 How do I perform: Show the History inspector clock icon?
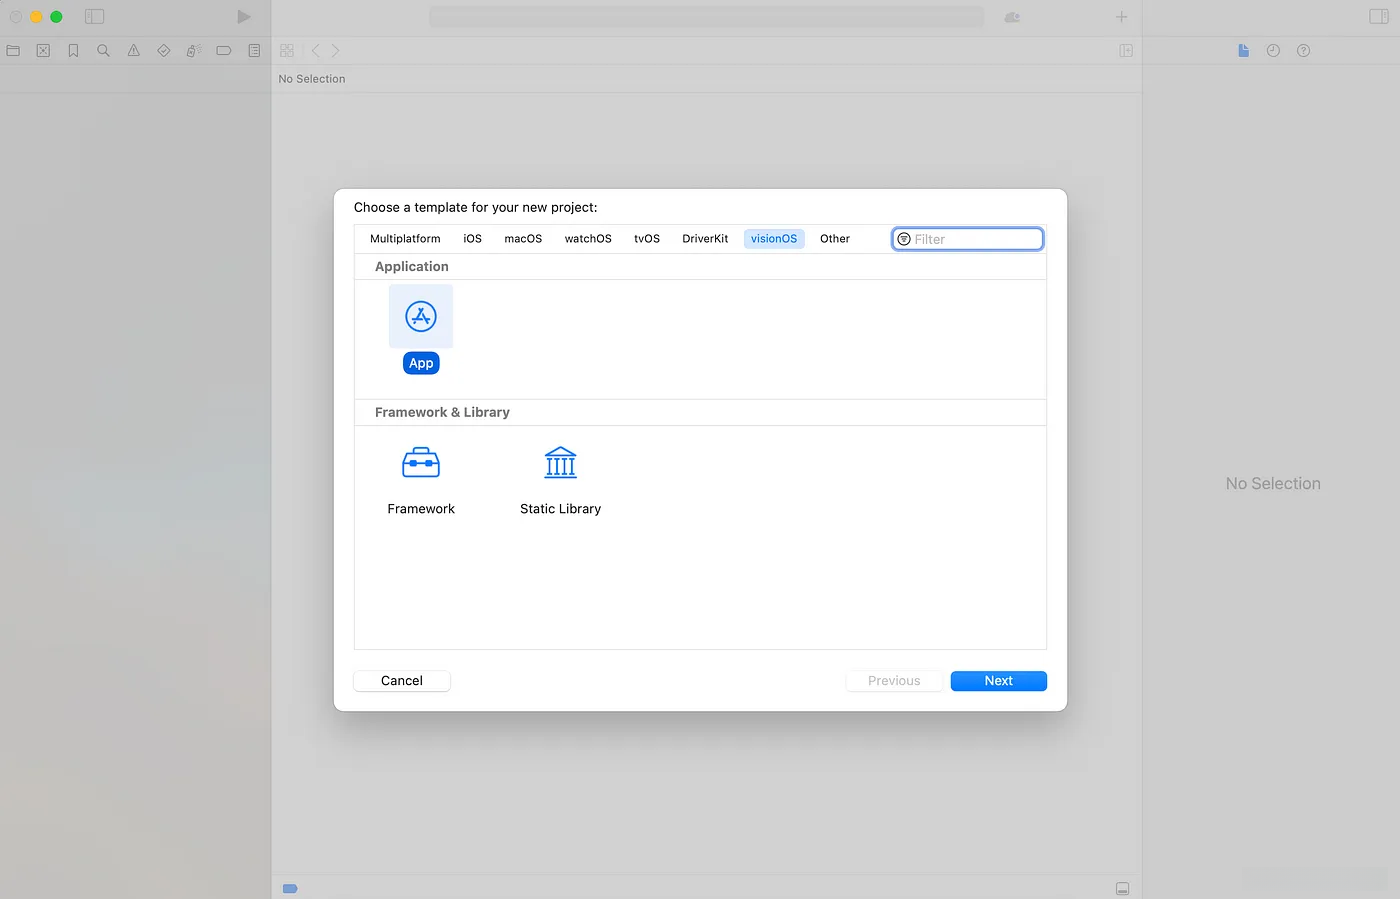[x=1273, y=50]
